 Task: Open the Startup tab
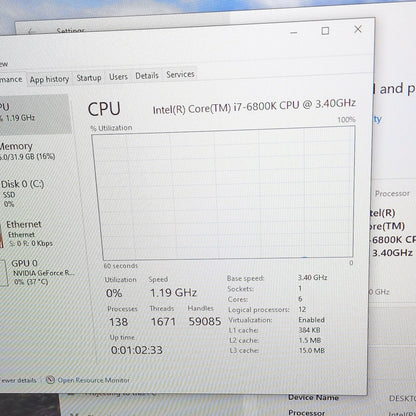tap(89, 78)
